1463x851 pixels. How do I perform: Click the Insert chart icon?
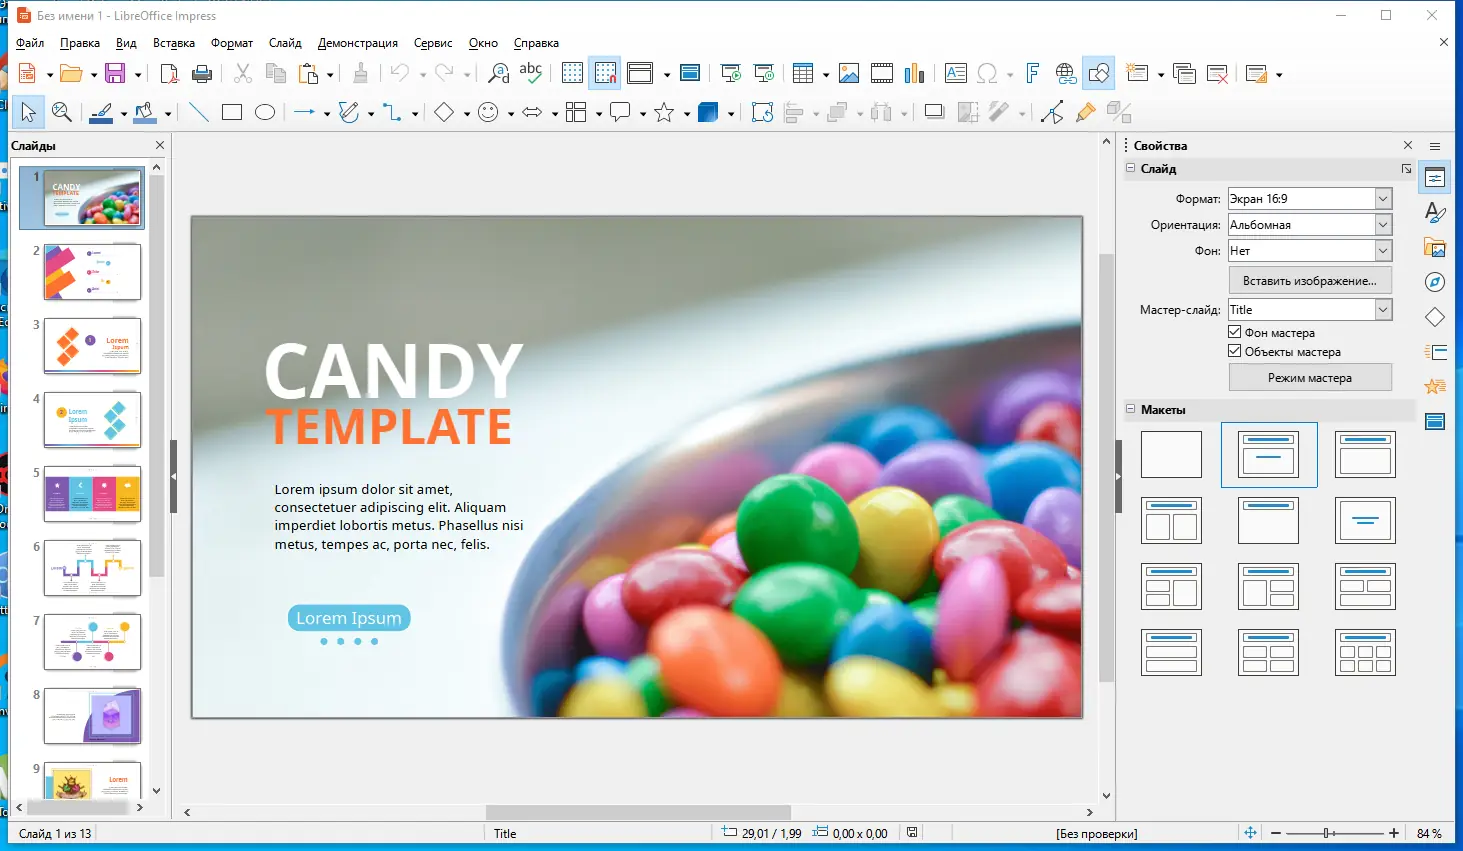click(x=914, y=73)
